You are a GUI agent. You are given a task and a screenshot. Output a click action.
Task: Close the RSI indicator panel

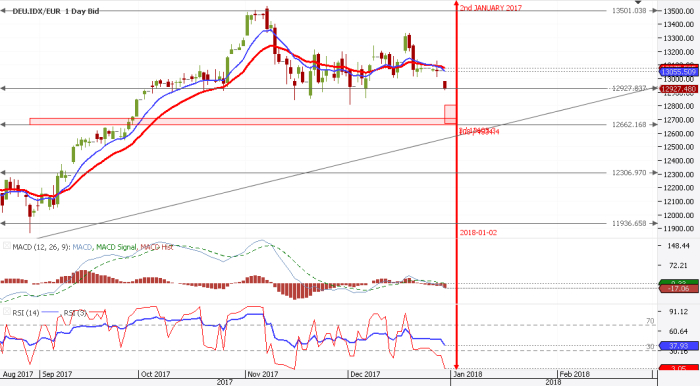pos(7,311)
